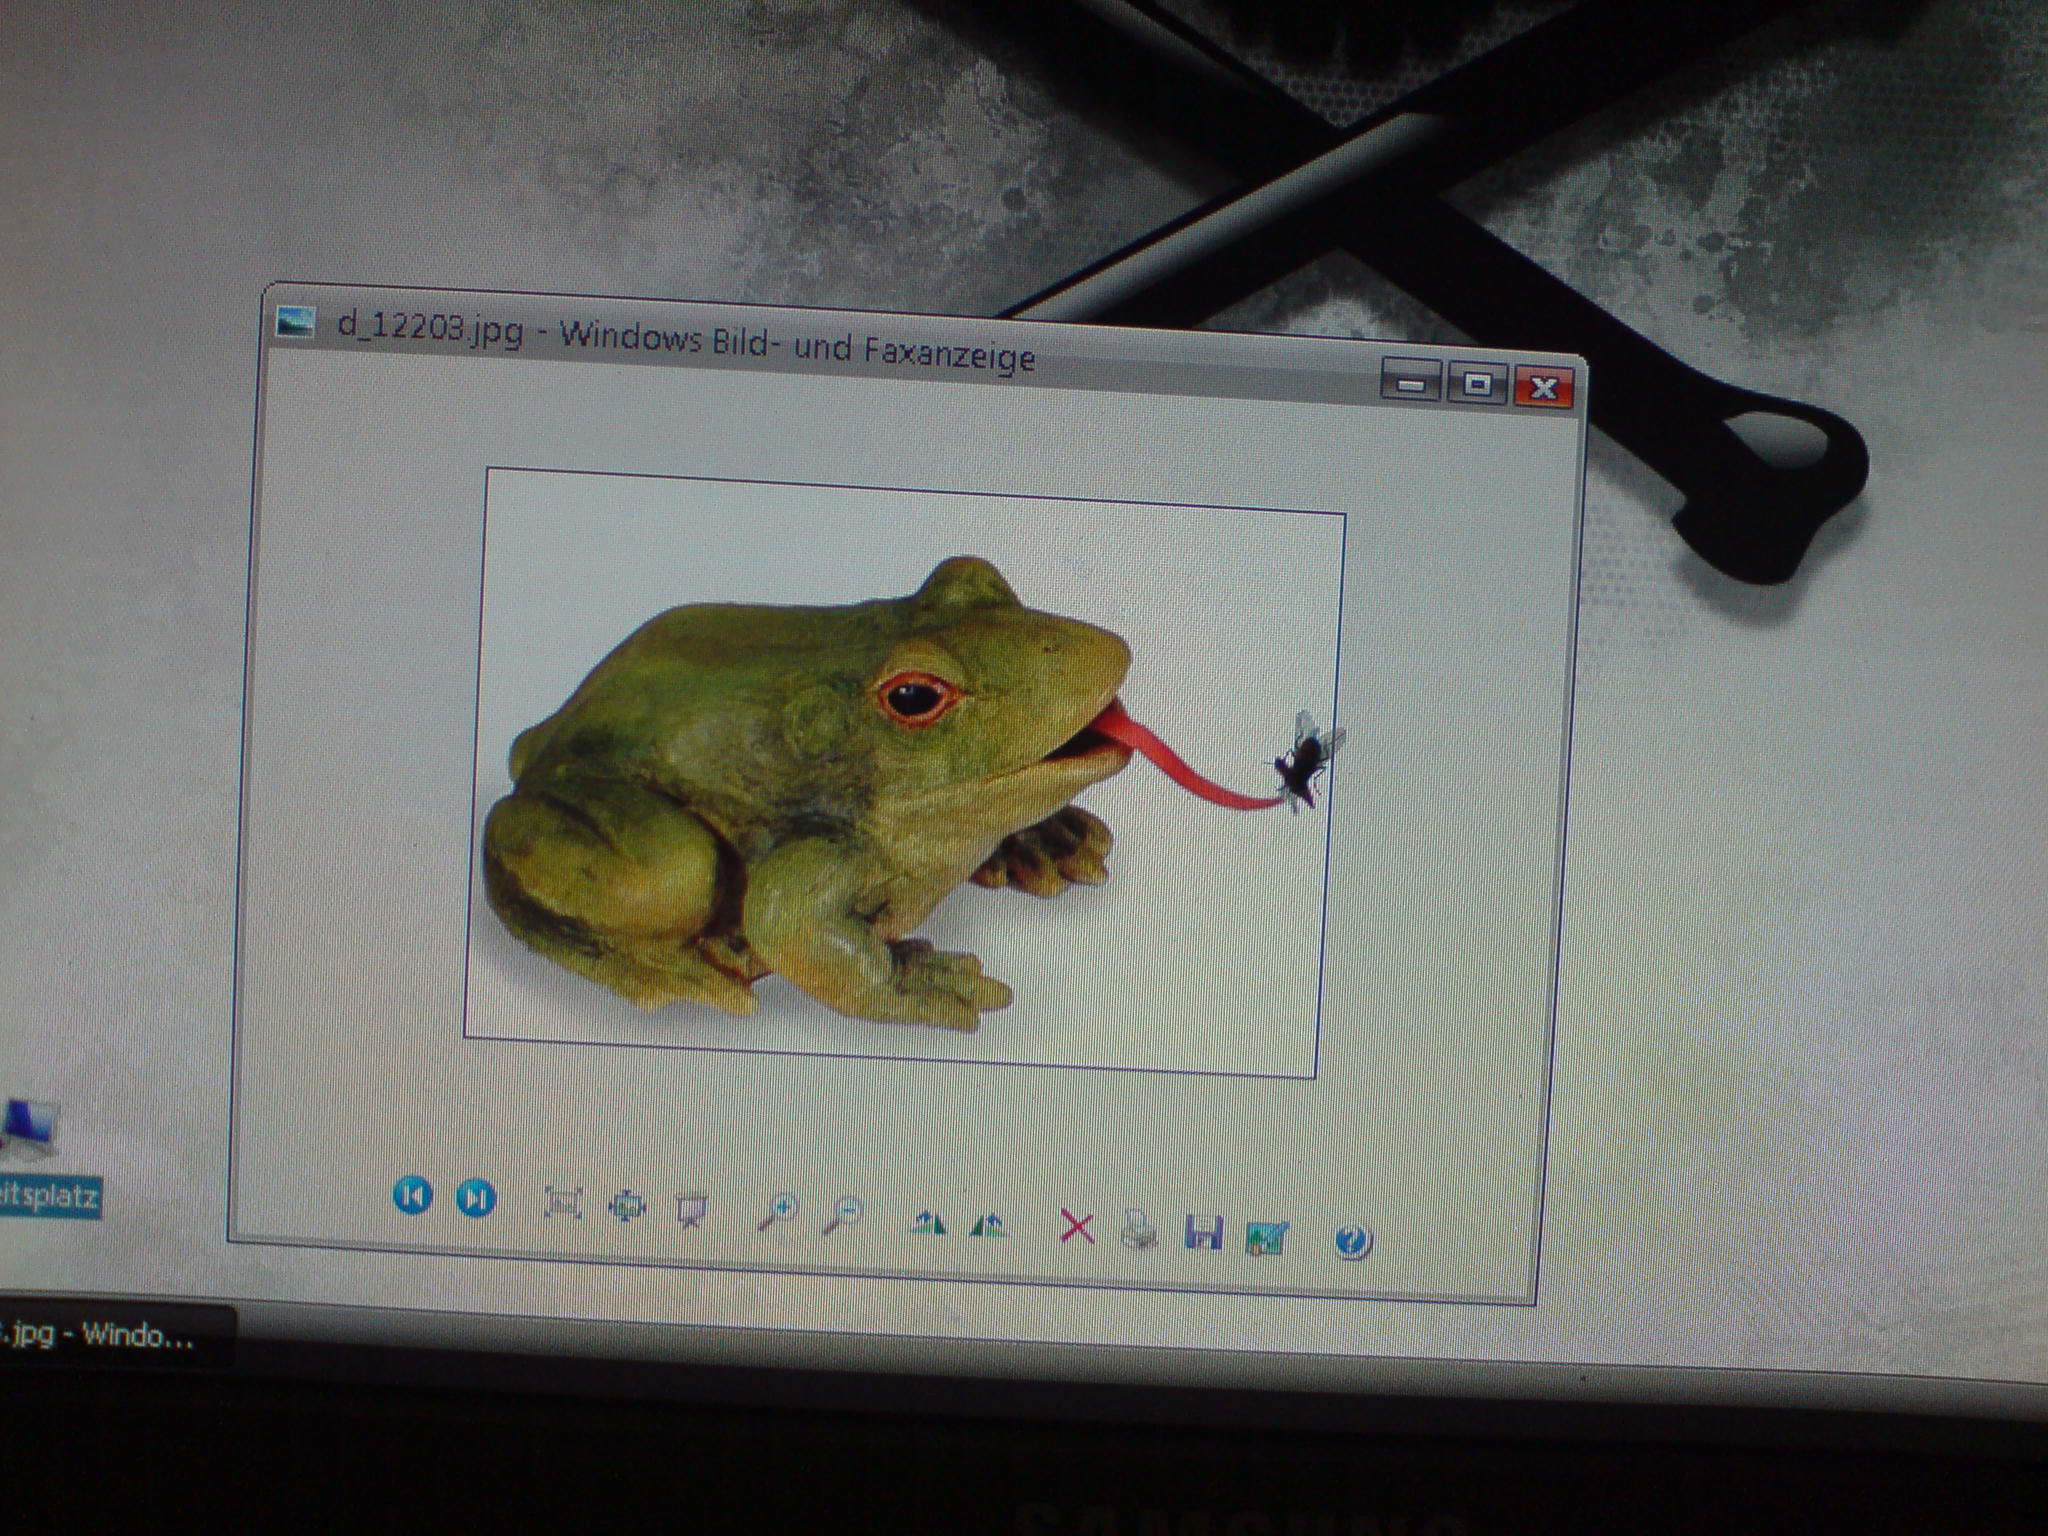Go to the previous image
The image size is (2048, 1536).
click(413, 1195)
